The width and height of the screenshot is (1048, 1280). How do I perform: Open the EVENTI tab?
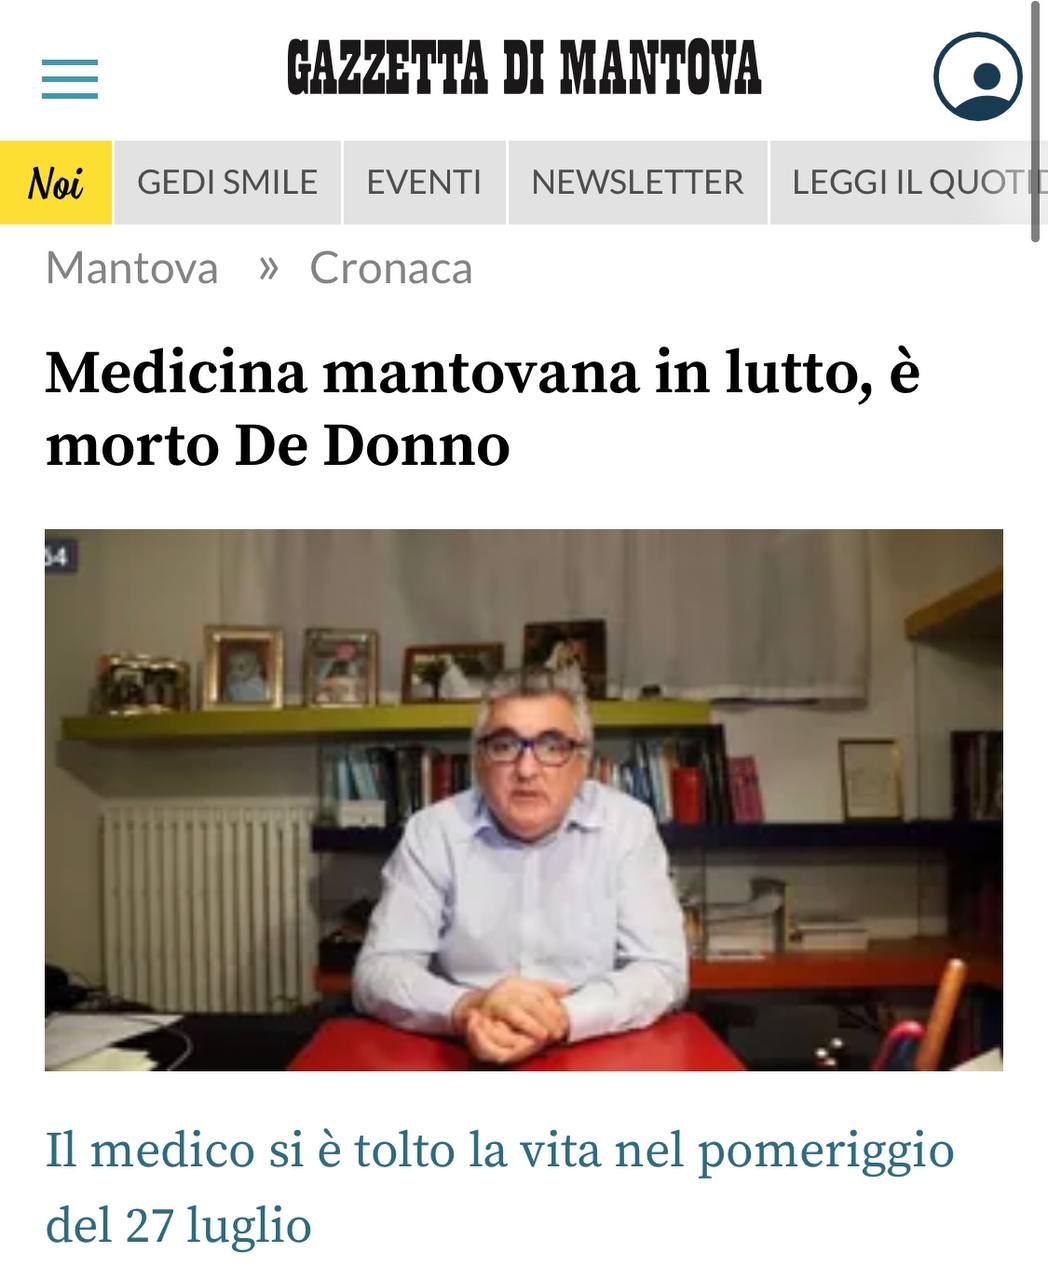coord(424,182)
